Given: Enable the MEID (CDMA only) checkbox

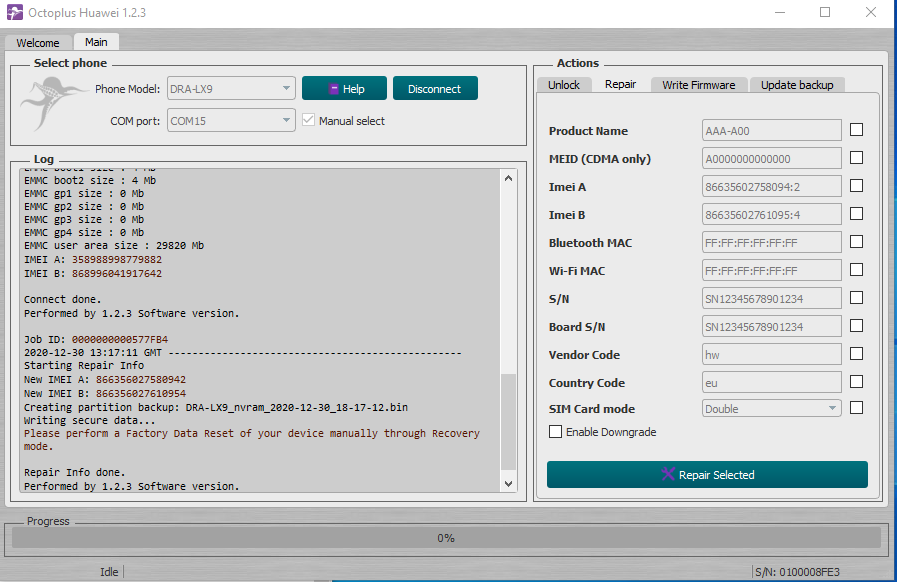Looking at the screenshot, I should 856,157.
